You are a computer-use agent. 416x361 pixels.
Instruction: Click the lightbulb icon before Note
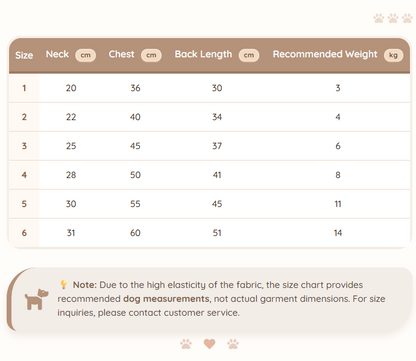pos(63,284)
